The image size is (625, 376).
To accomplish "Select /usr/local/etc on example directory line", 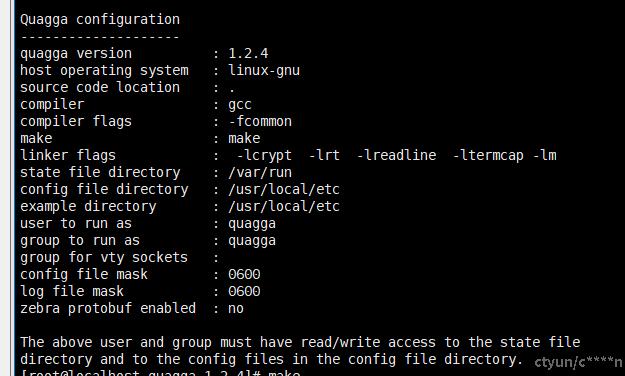I will [284, 206].
